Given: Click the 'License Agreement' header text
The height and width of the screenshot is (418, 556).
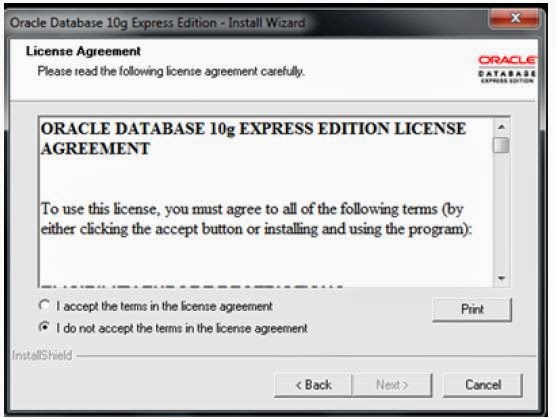Looking at the screenshot, I should click(x=83, y=51).
